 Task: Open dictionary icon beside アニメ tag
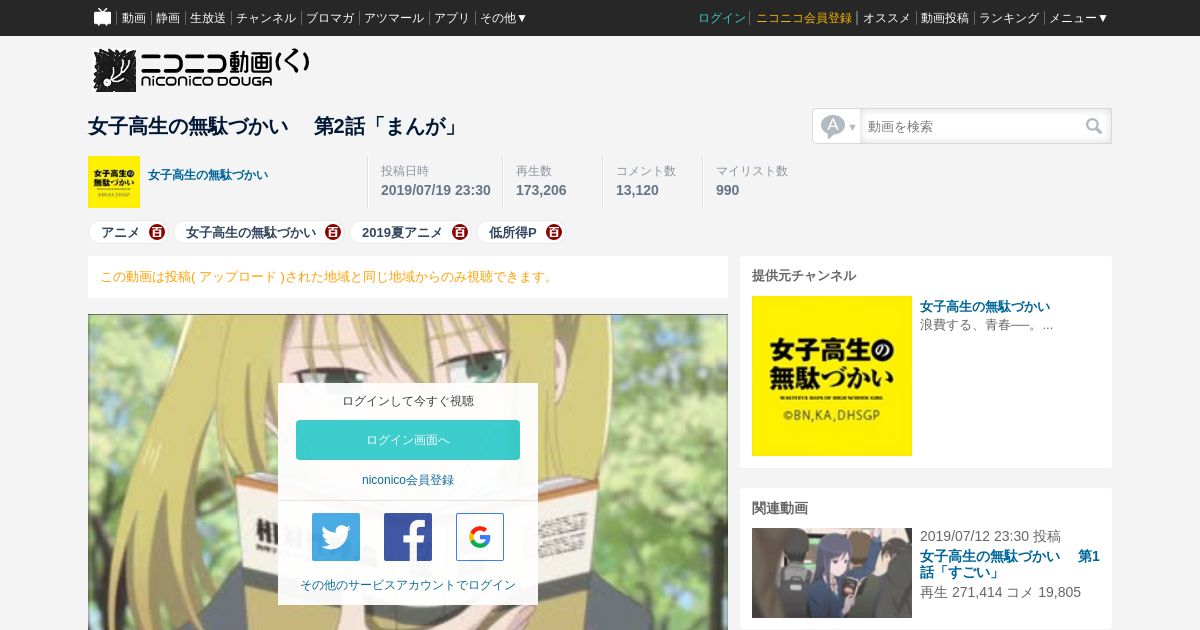pyautogui.click(x=157, y=232)
